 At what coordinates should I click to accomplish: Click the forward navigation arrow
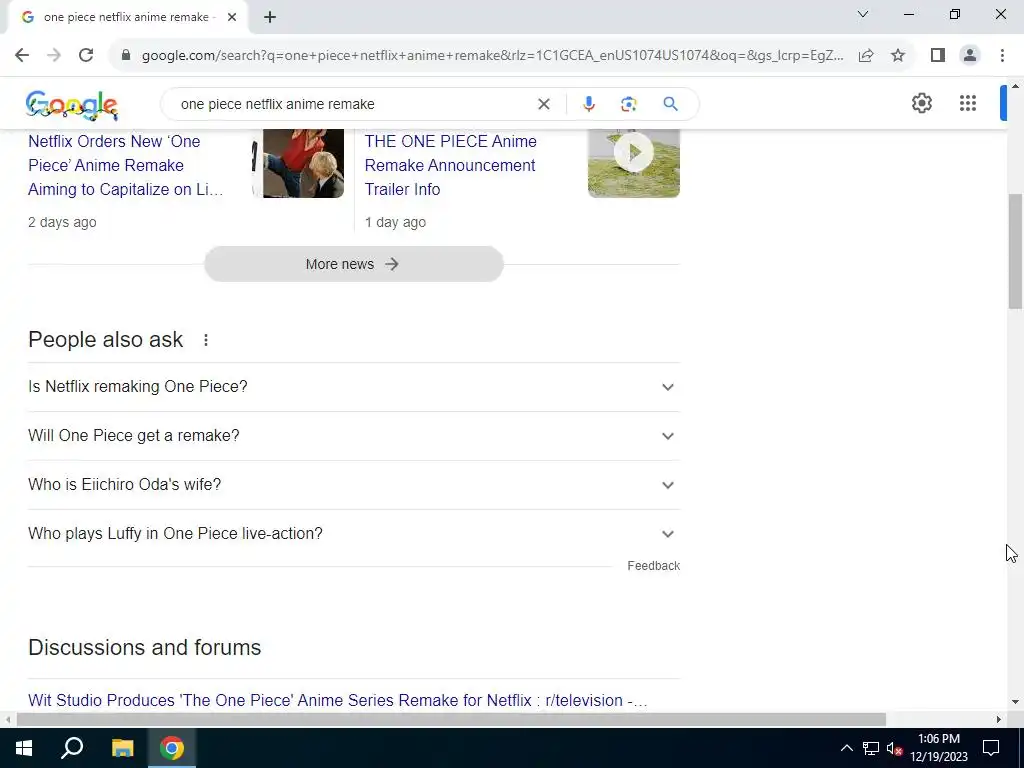pos(54,56)
